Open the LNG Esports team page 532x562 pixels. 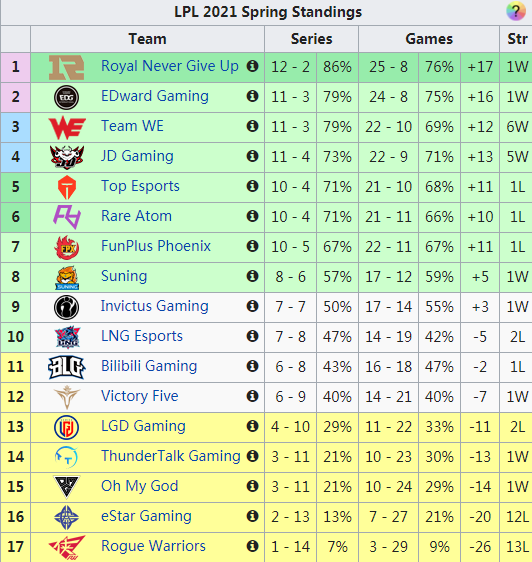142,336
